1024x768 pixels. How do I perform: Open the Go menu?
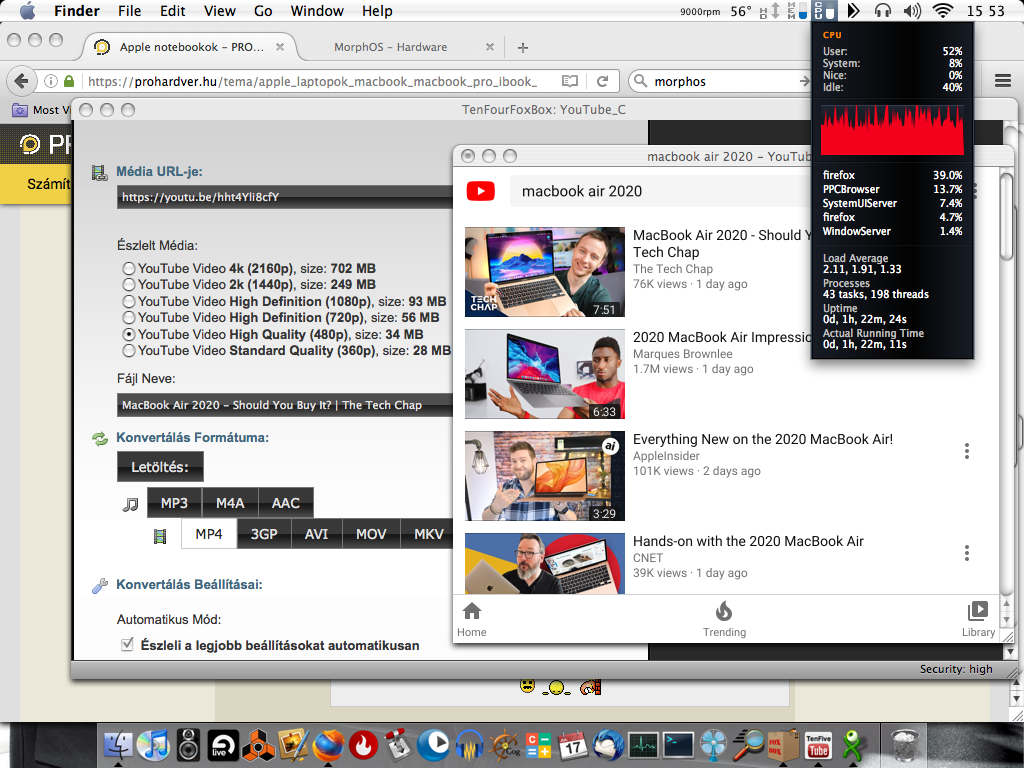click(x=263, y=11)
